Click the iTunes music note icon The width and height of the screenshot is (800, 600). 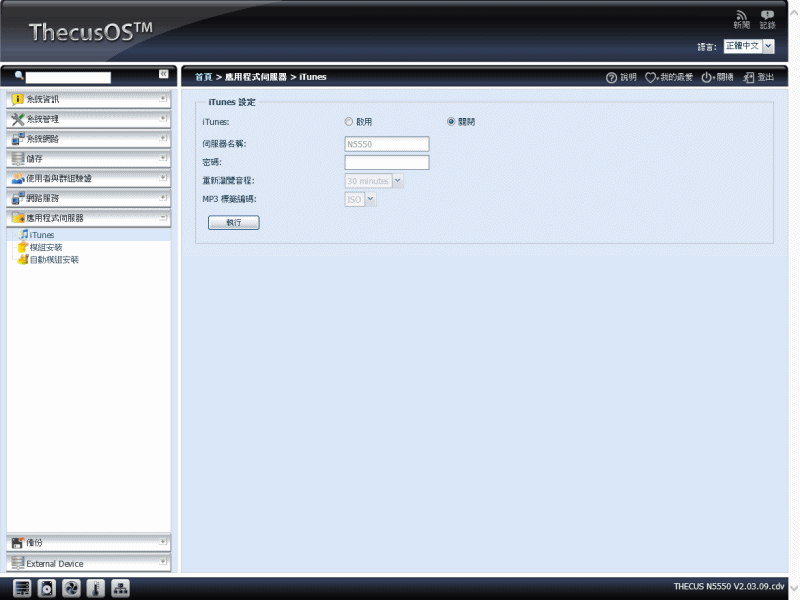[23, 234]
